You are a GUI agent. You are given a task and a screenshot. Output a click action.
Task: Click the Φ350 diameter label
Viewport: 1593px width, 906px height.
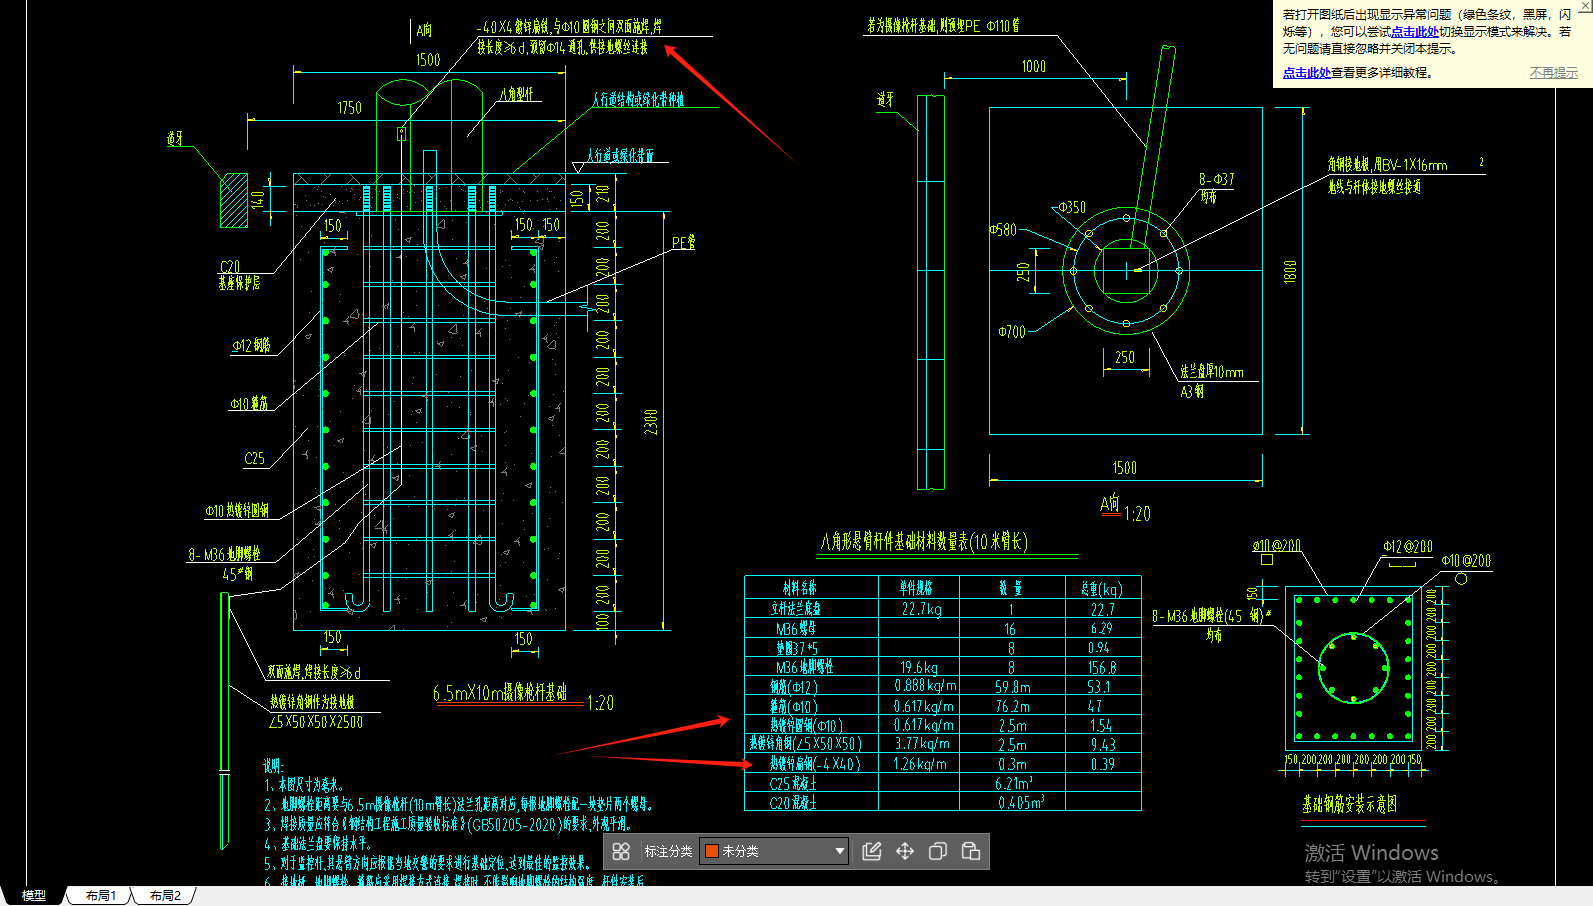pyautogui.click(x=1072, y=208)
